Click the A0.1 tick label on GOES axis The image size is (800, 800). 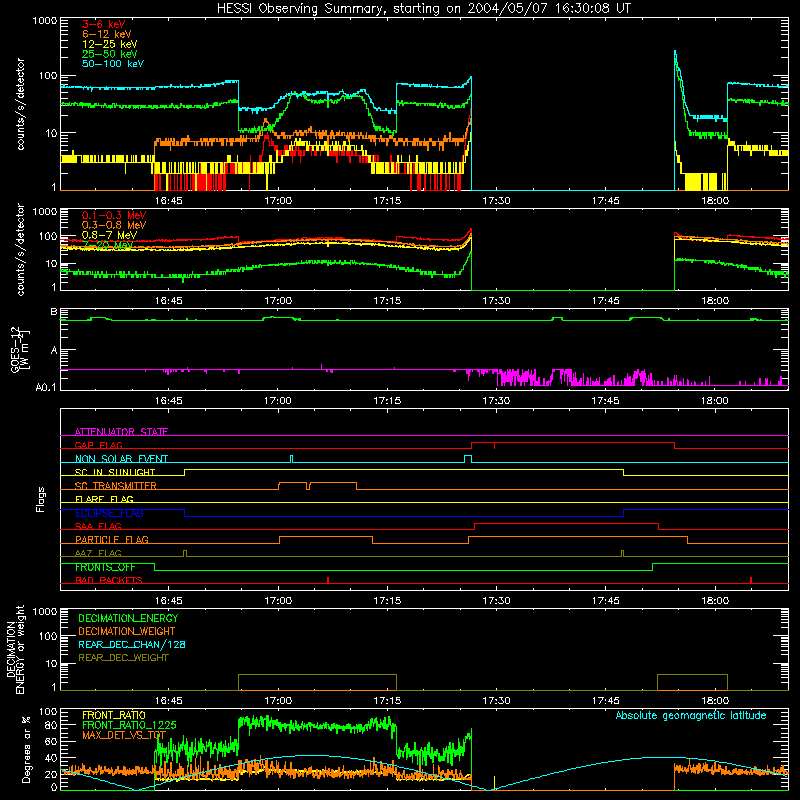(46, 387)
